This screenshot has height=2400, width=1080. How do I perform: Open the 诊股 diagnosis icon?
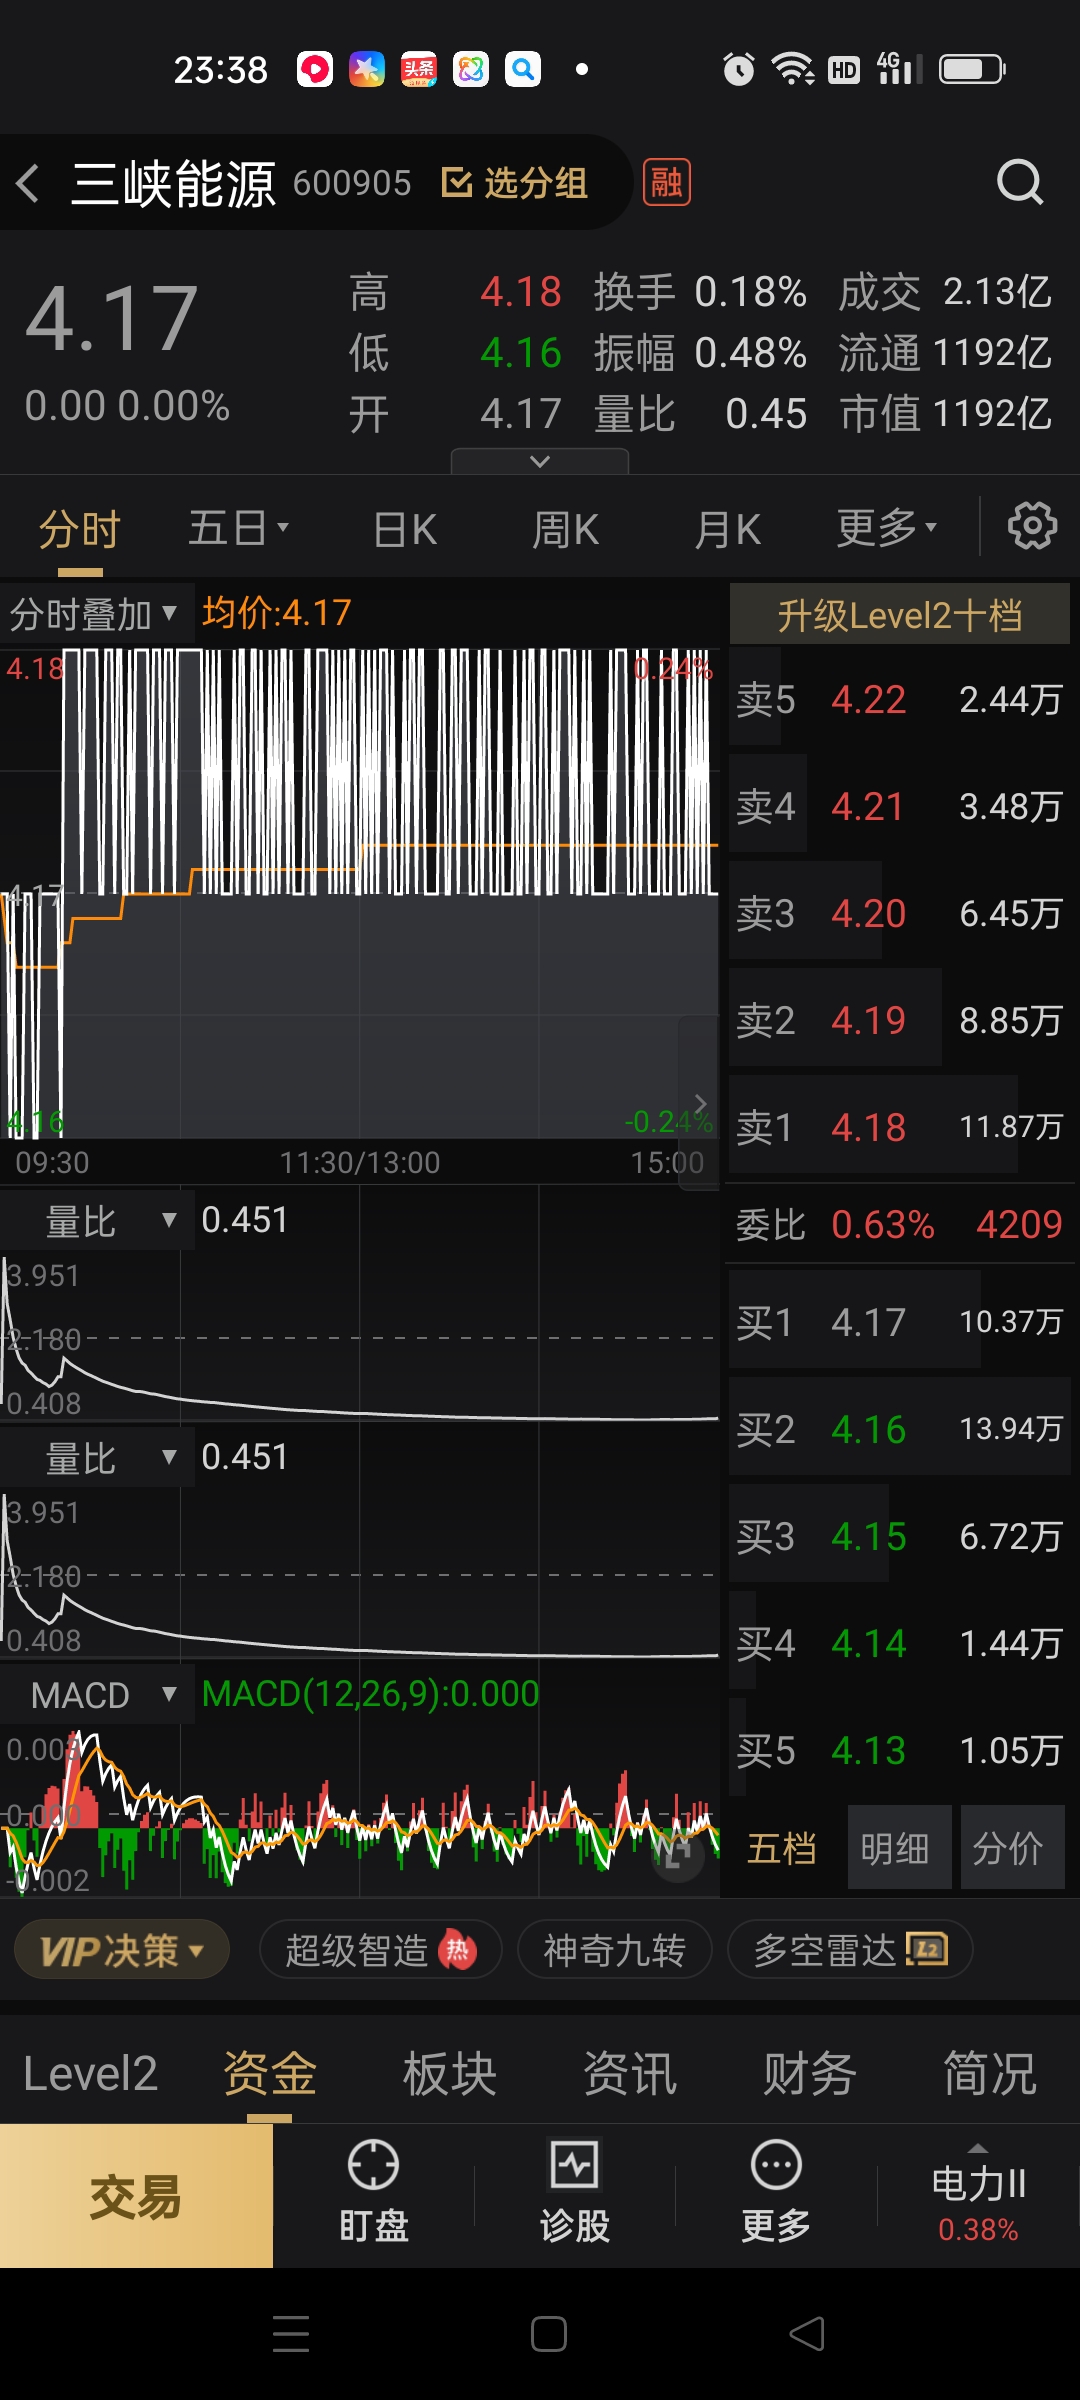click(574, 2165)
